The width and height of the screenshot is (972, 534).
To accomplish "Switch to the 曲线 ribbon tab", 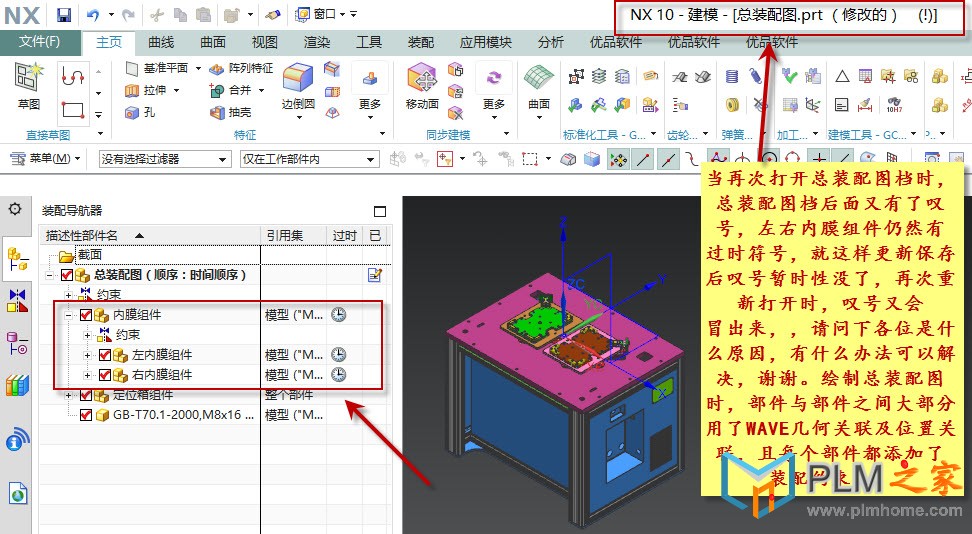I will click(x=161, y=42).
